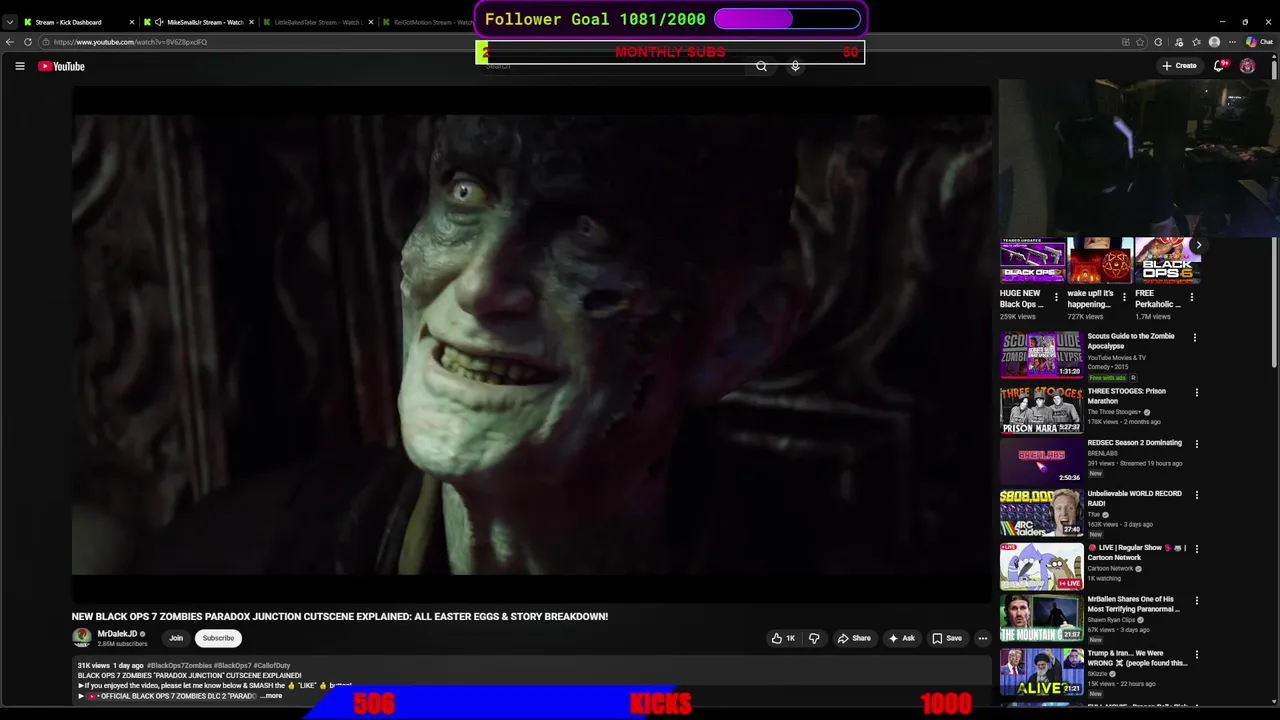Viewport: 1280px width, 720px height.
Task: Open the Favorites list icon
Action: [1196, 42]
